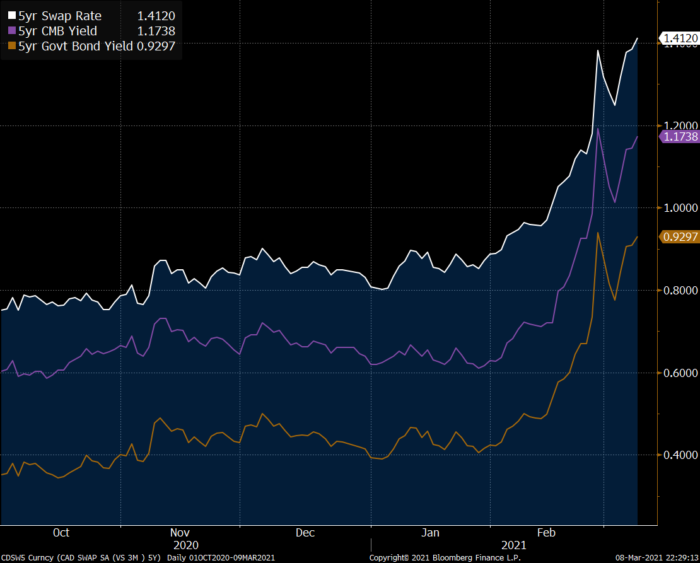Click the orange 5yr Govt Bond Yield swatch

point(10,45)
